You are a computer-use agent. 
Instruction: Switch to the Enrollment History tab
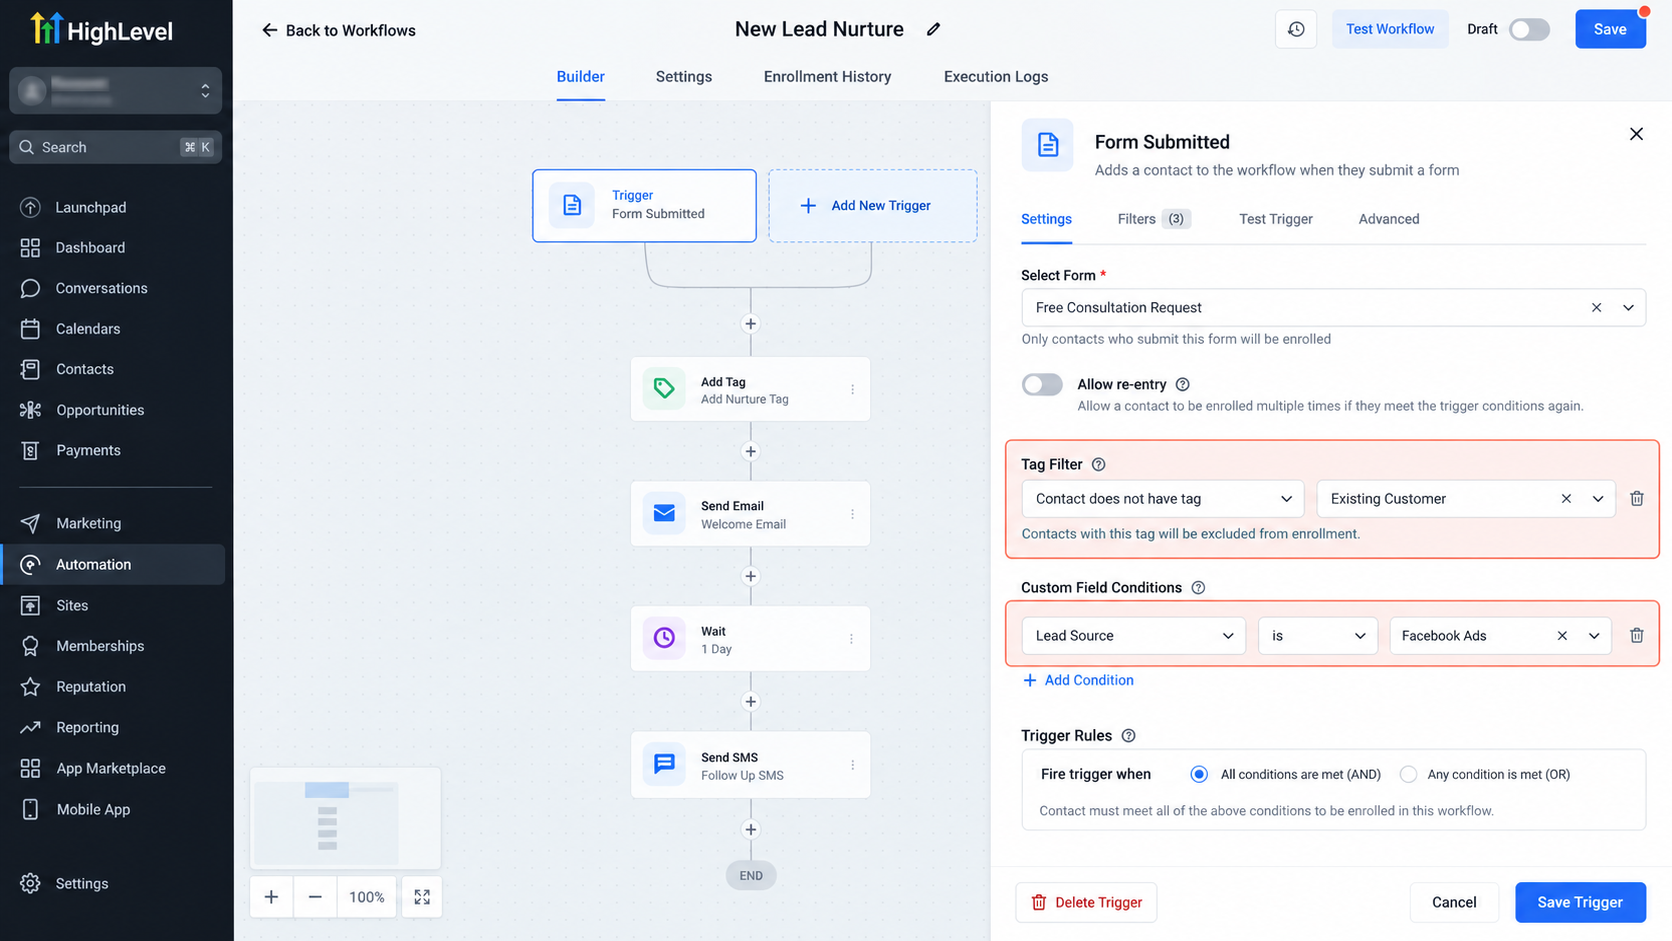pyautogui.click(x=827, y=77)
